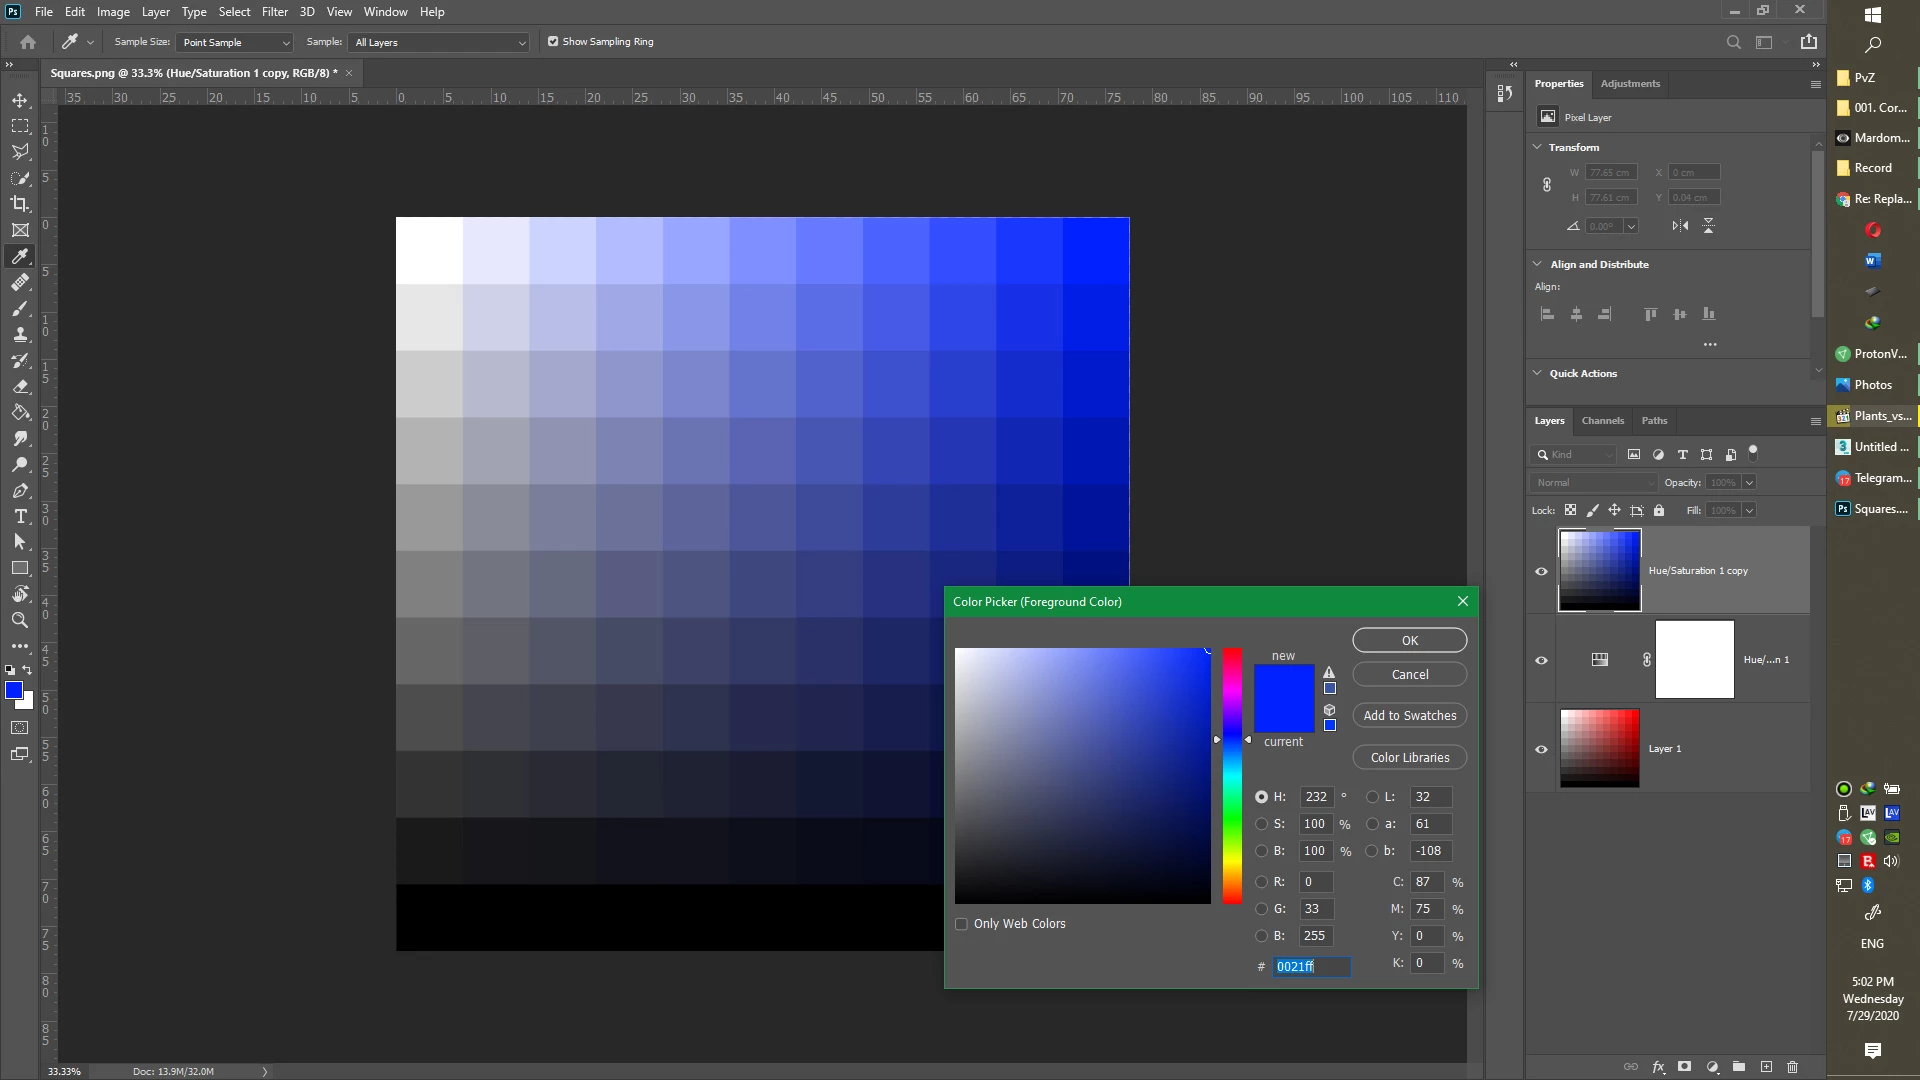Viewport: 1920px width, 1080px height.
Task: Collapse the Align and Distribute section
Action: click(x=1537, y=264)
